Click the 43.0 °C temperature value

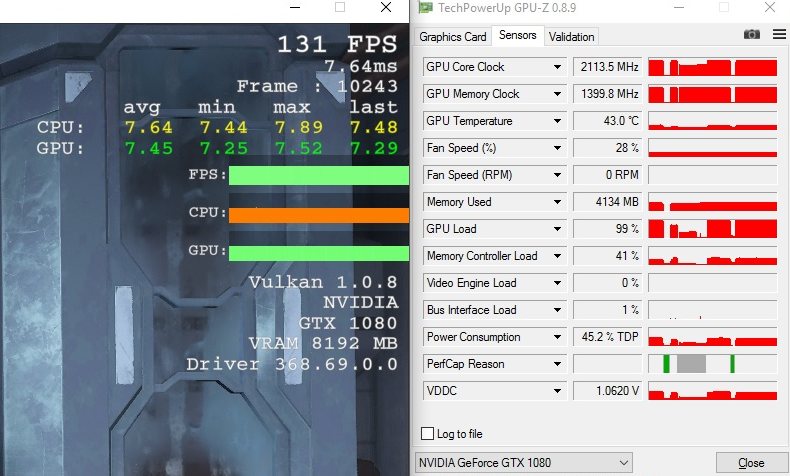pos(608,121)
